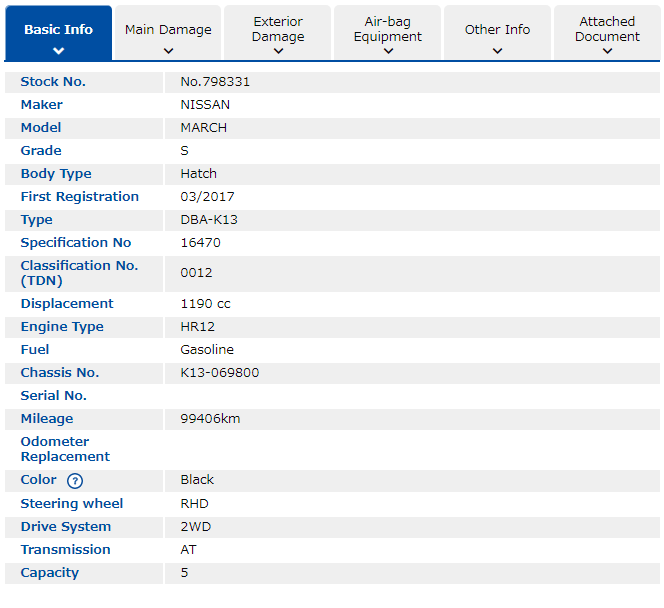Image resolution: width=664 pixels, height=608 pixels.
Task: Click the down arrow under Attached Document
Action: coord(607,51)
